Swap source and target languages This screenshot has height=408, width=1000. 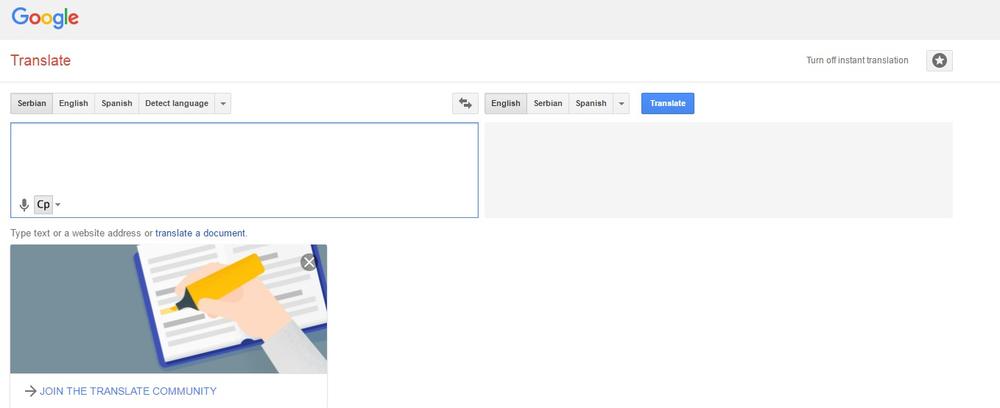click(x=464, y=103)
